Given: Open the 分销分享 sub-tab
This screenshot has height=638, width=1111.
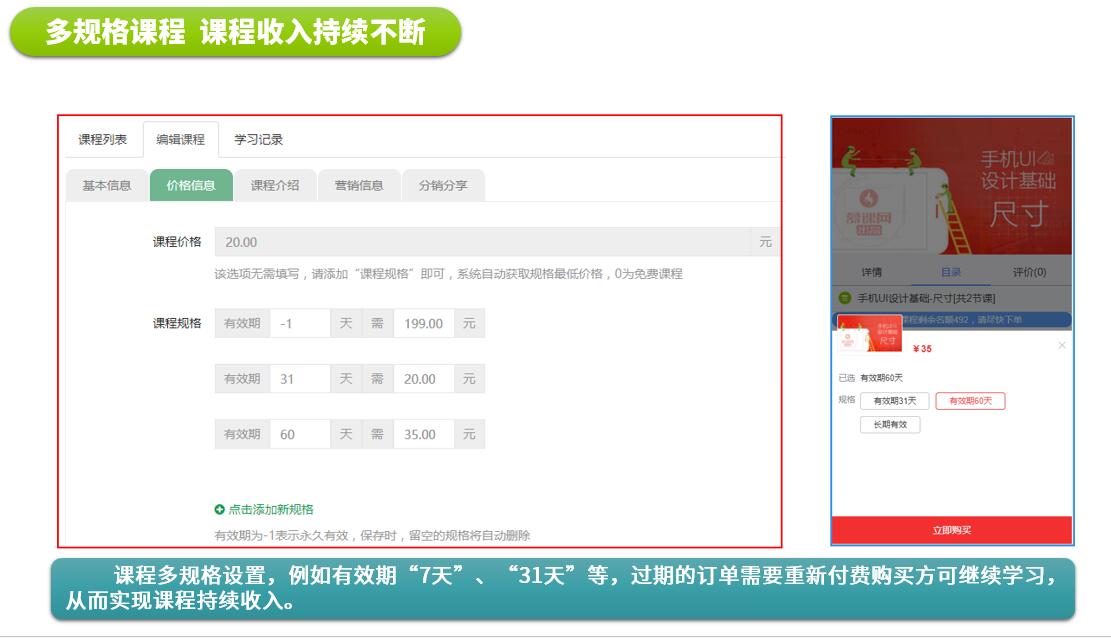Looking at the screenshot, I should (x=443, y=185).
